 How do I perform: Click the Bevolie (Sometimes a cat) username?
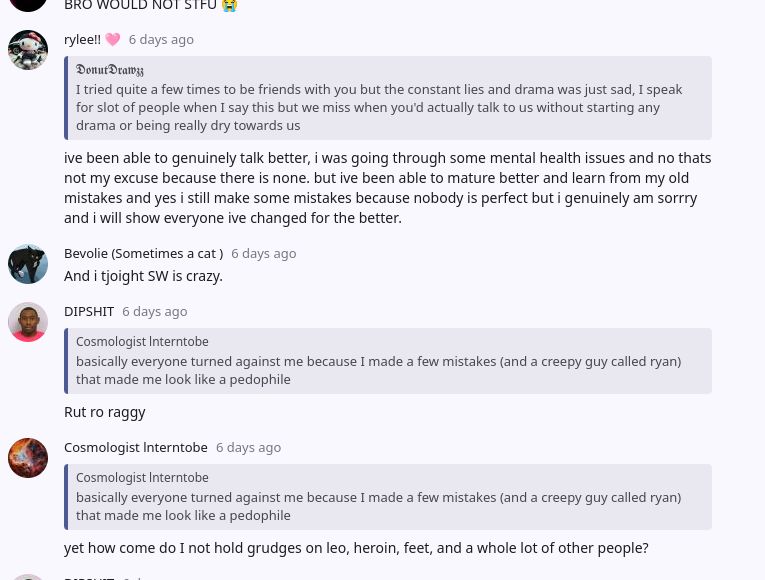tap(143, 254)
